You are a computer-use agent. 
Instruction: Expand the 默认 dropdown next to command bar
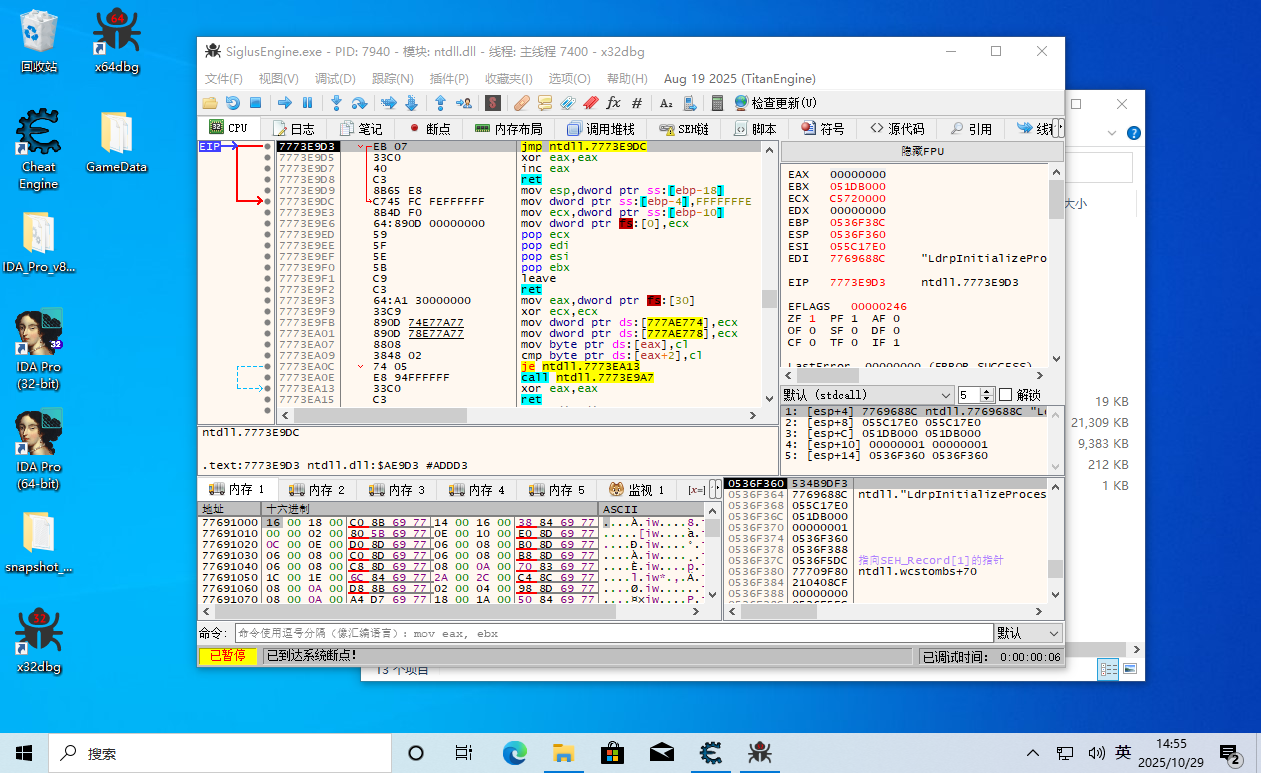(1027, 633)
